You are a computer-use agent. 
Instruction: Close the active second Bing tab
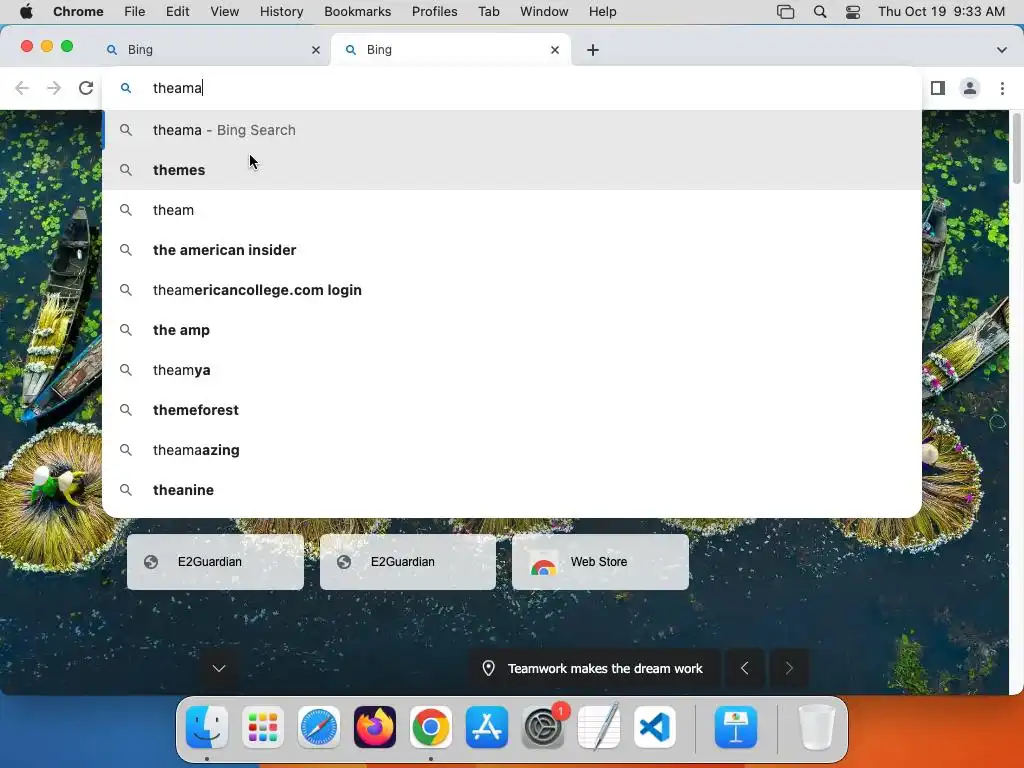[x=555, y=50]
